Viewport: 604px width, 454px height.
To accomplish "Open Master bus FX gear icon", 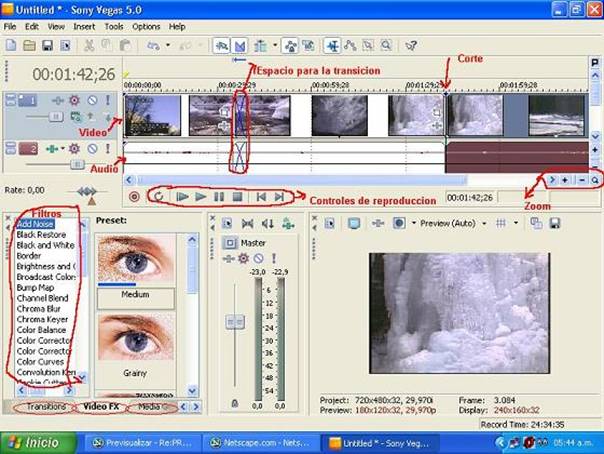I will click(243, 258).
